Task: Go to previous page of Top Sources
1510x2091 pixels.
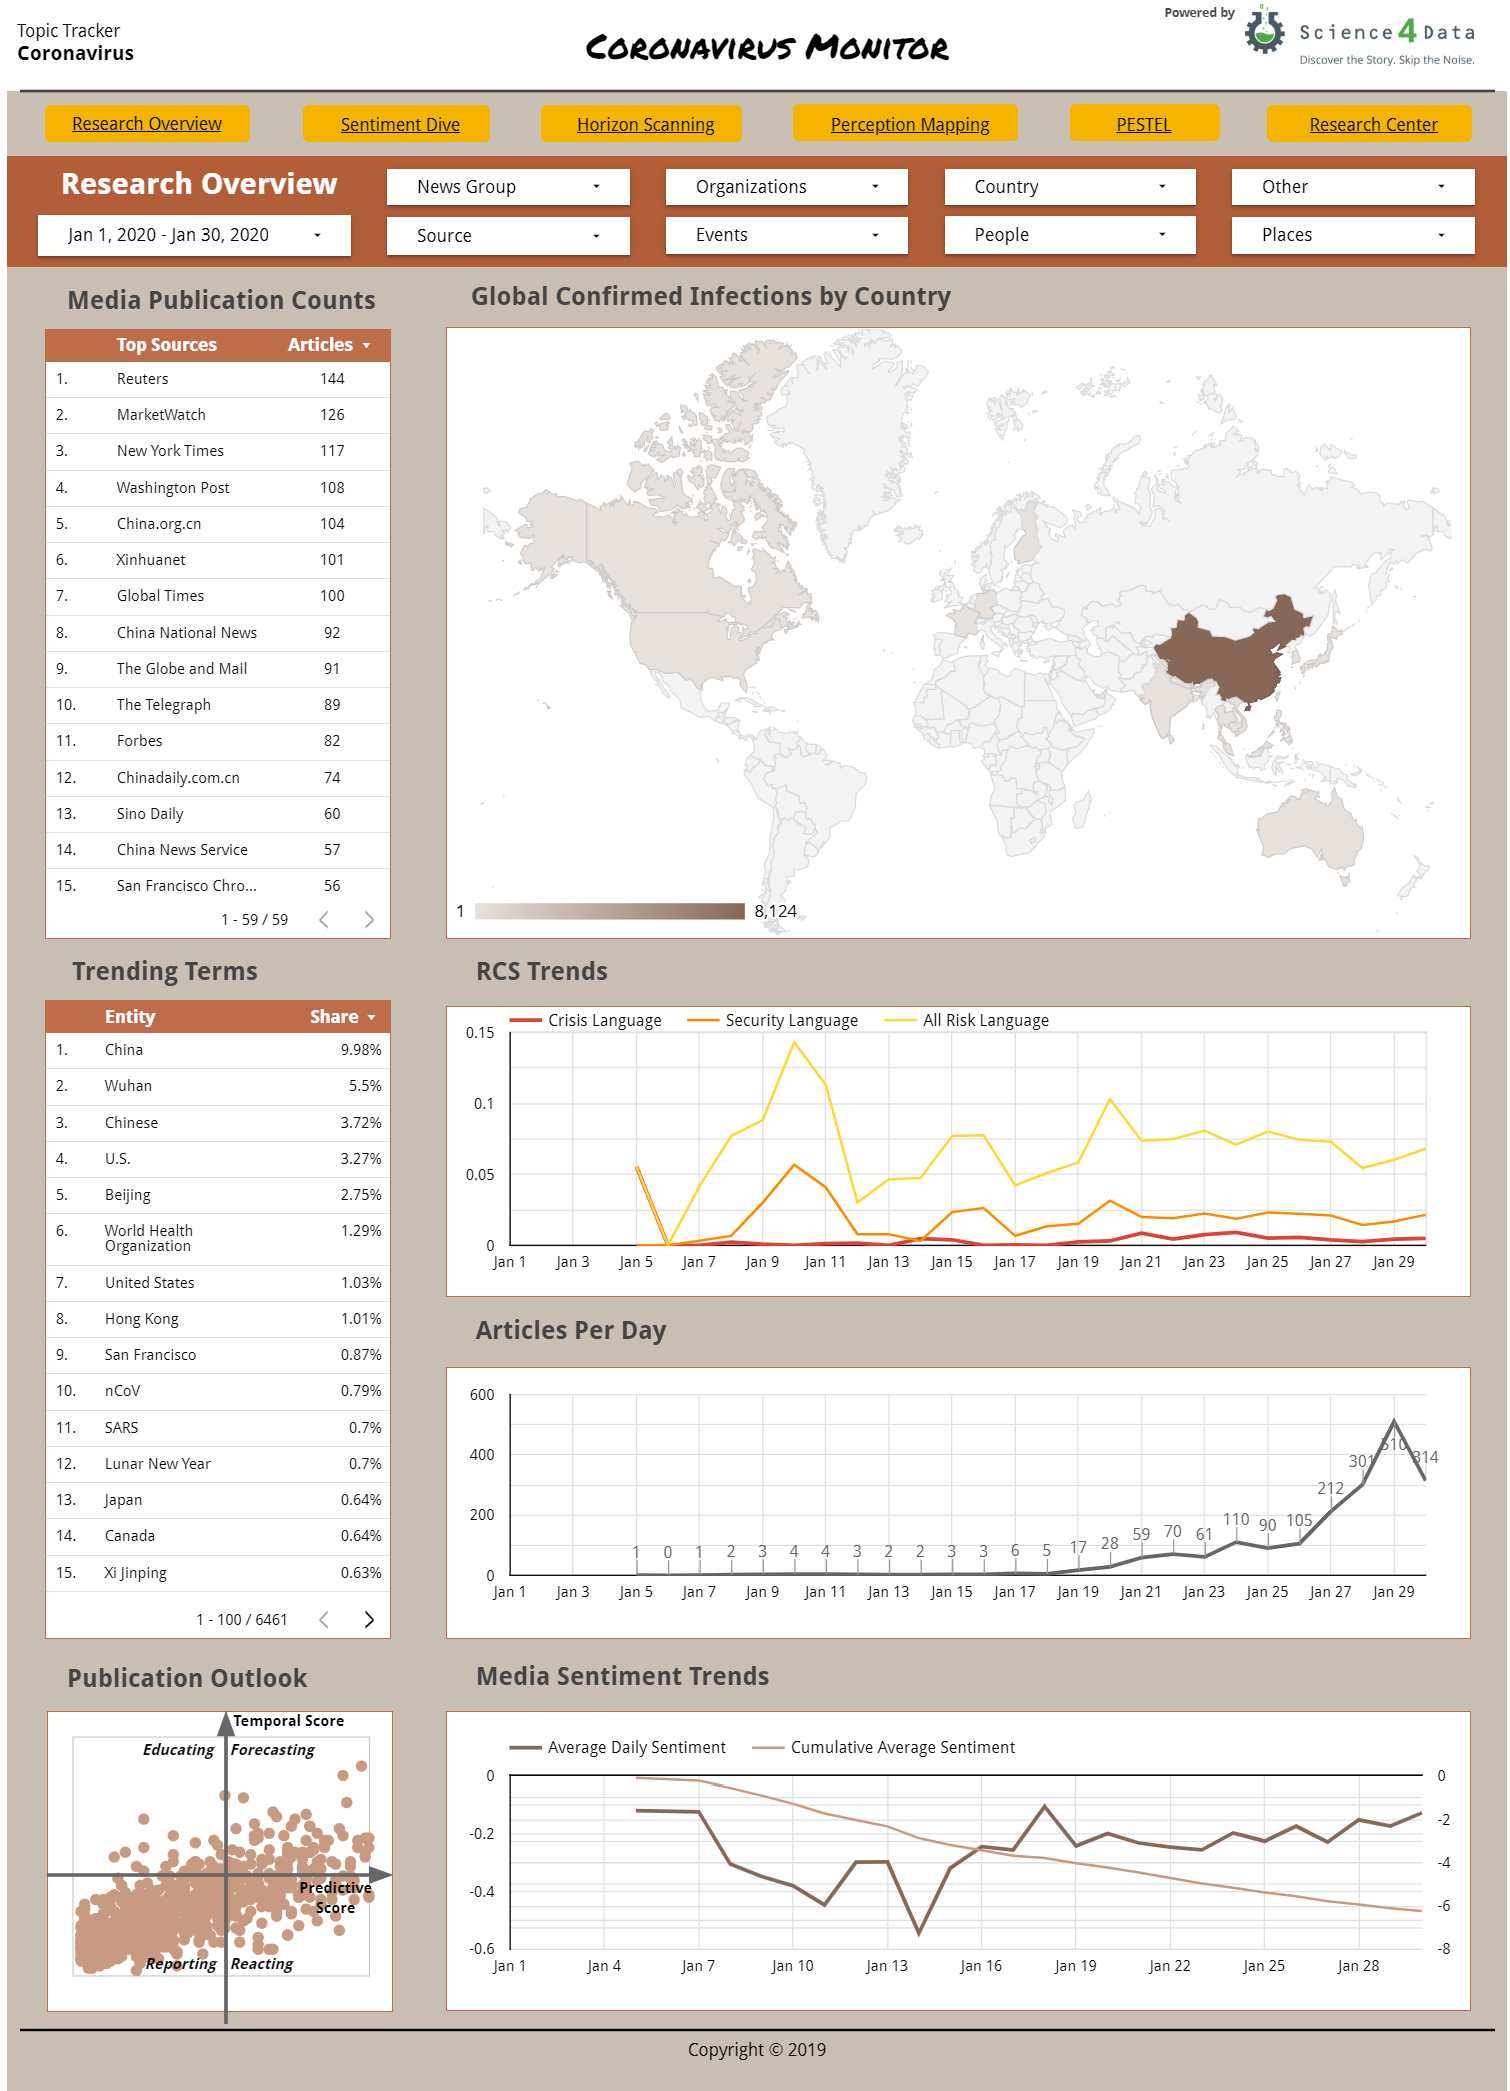Action: click(324, 919)
